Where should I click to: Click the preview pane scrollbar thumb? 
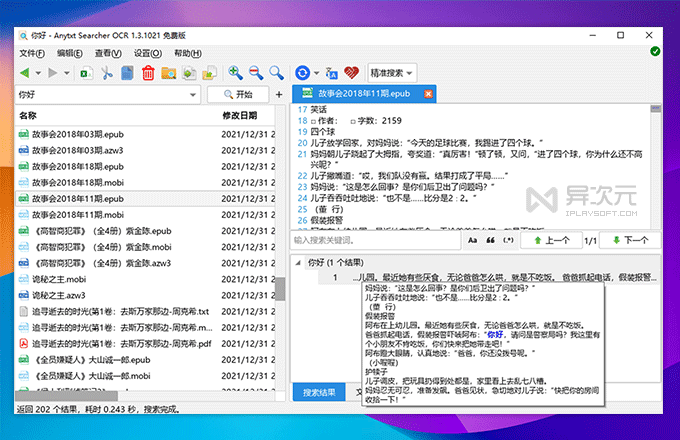(x=656, y=108)
